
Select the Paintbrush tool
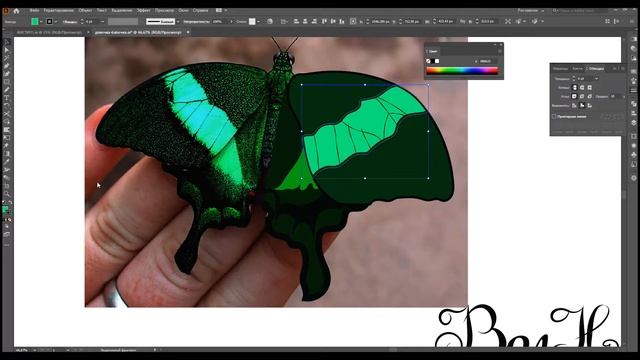[7, 90]
